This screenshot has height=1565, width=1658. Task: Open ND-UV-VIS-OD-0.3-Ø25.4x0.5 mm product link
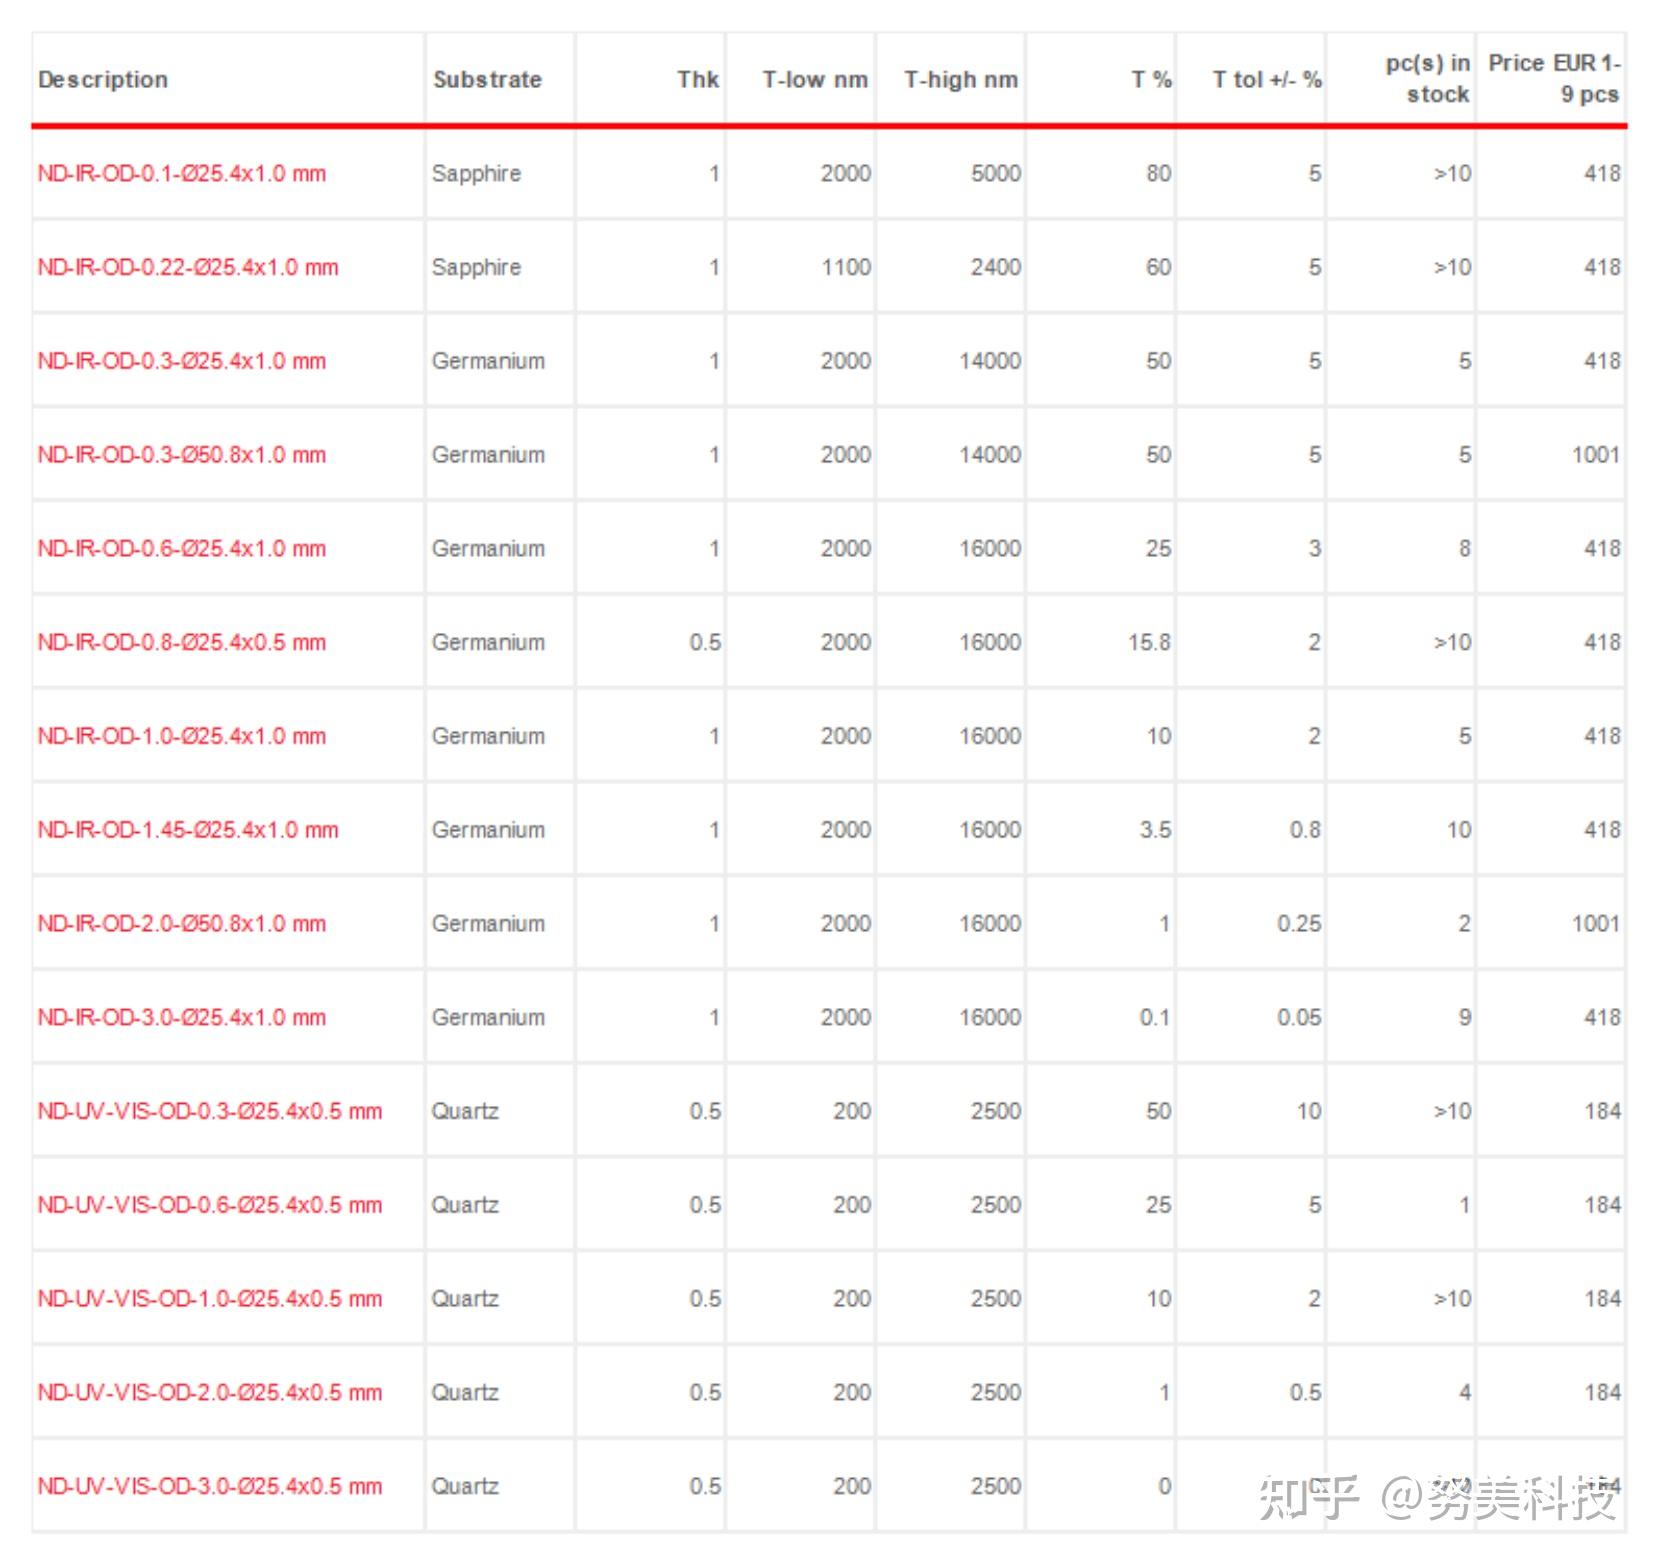(x=210, y=1112)
